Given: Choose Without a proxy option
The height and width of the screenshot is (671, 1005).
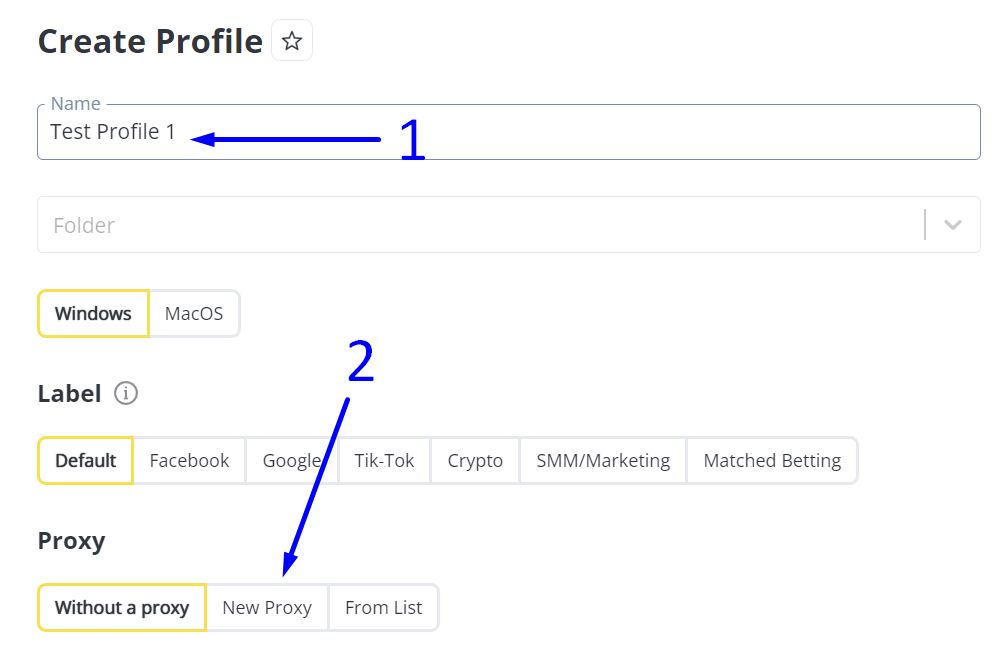Looking at the screenshot, I should (122, 608).
